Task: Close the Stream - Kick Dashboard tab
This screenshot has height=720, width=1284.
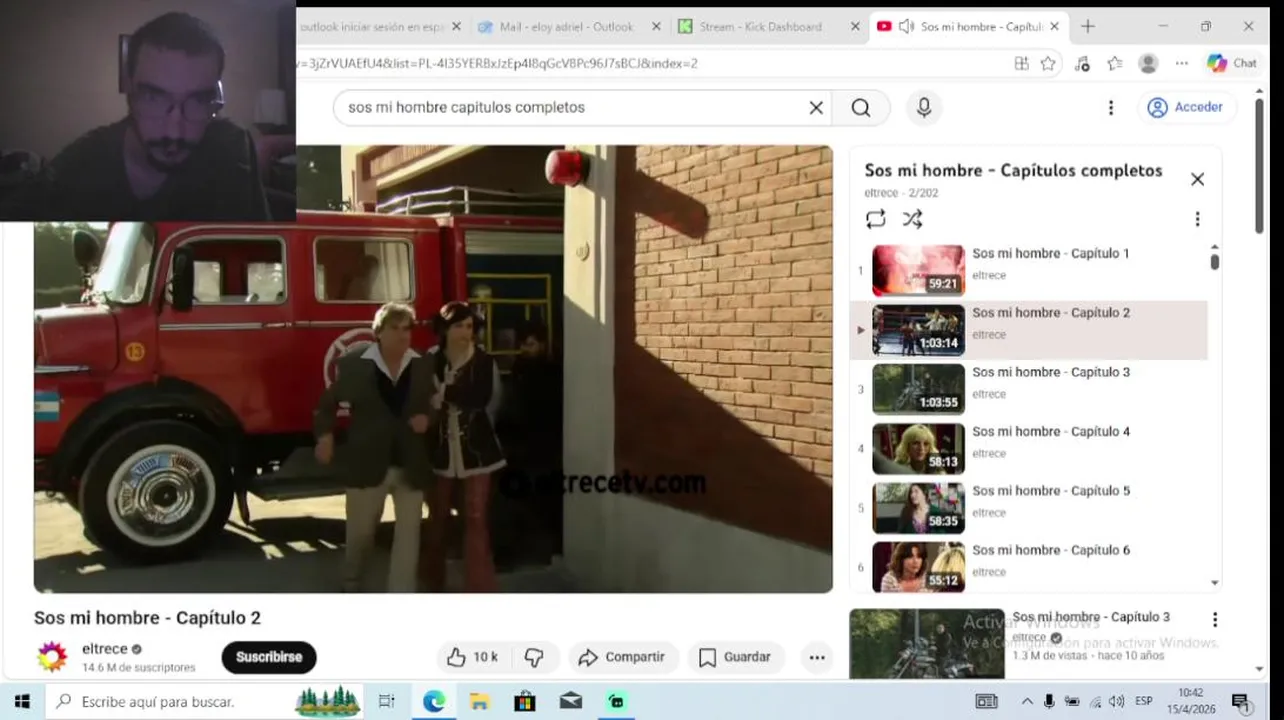Action: click(x=855, y=27)
